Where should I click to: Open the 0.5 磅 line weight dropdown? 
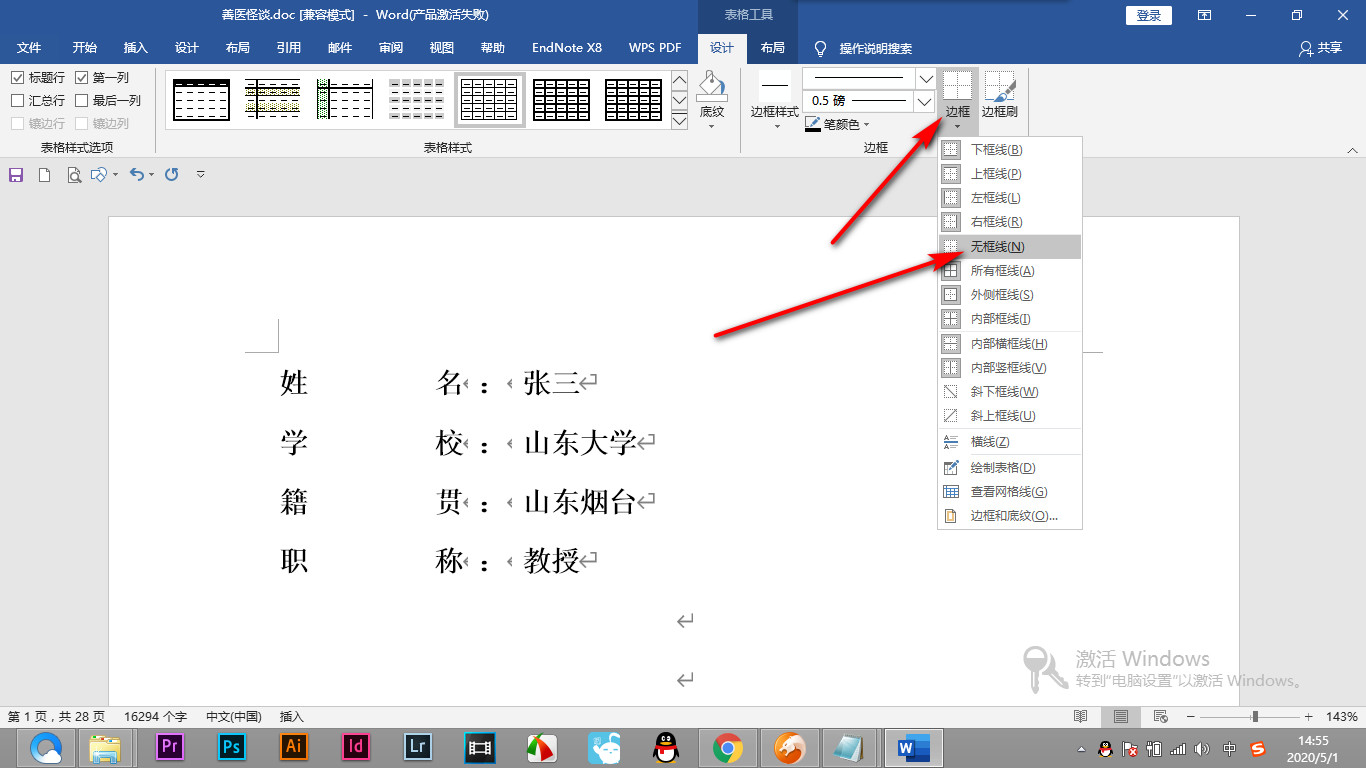(926, 101)
